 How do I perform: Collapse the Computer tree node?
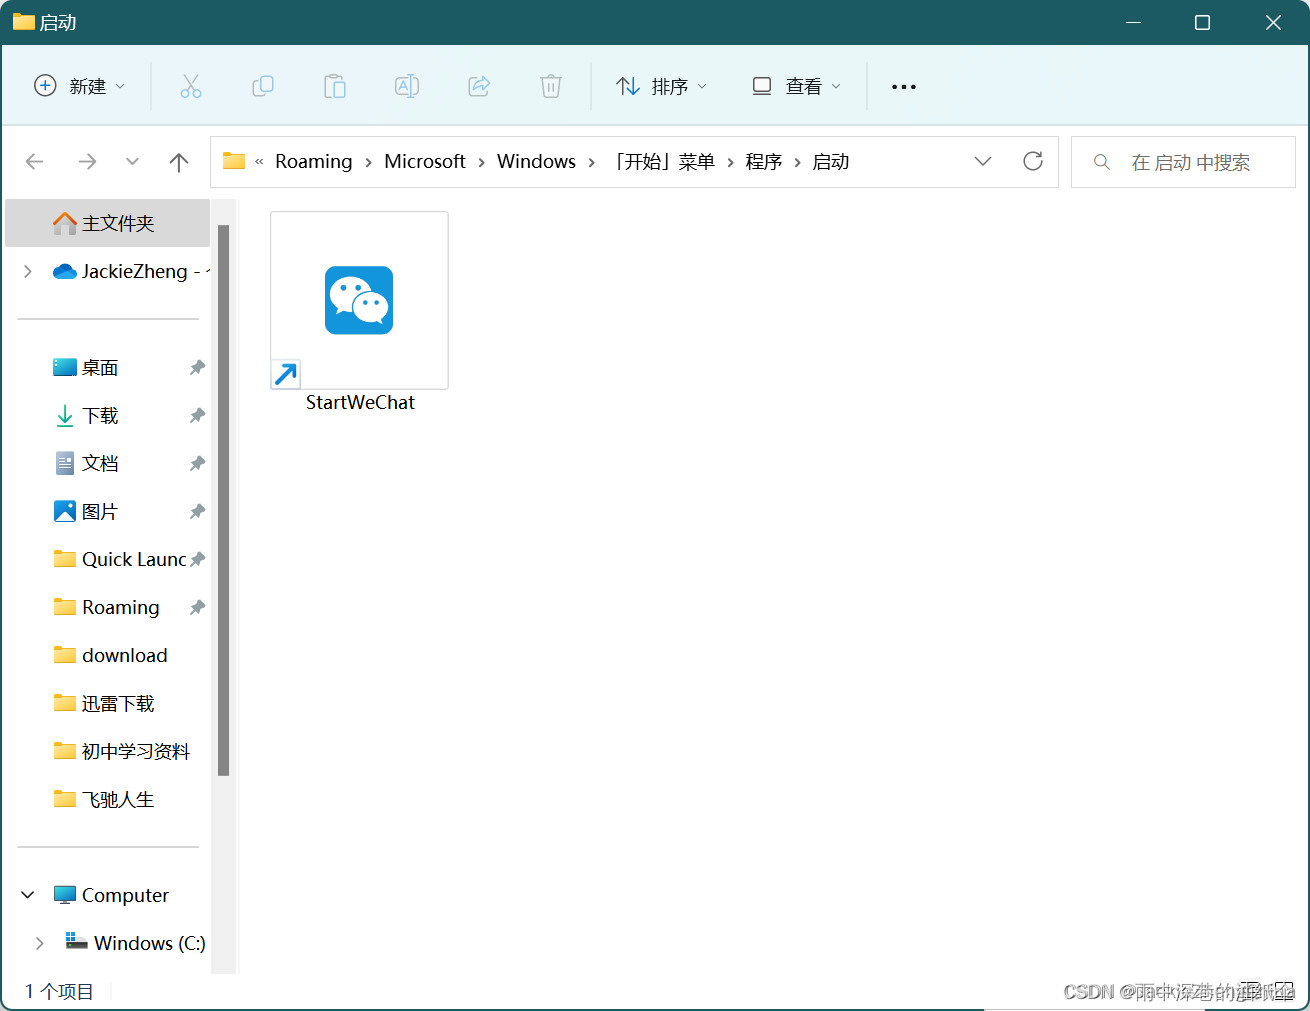(x=28, y=895)
